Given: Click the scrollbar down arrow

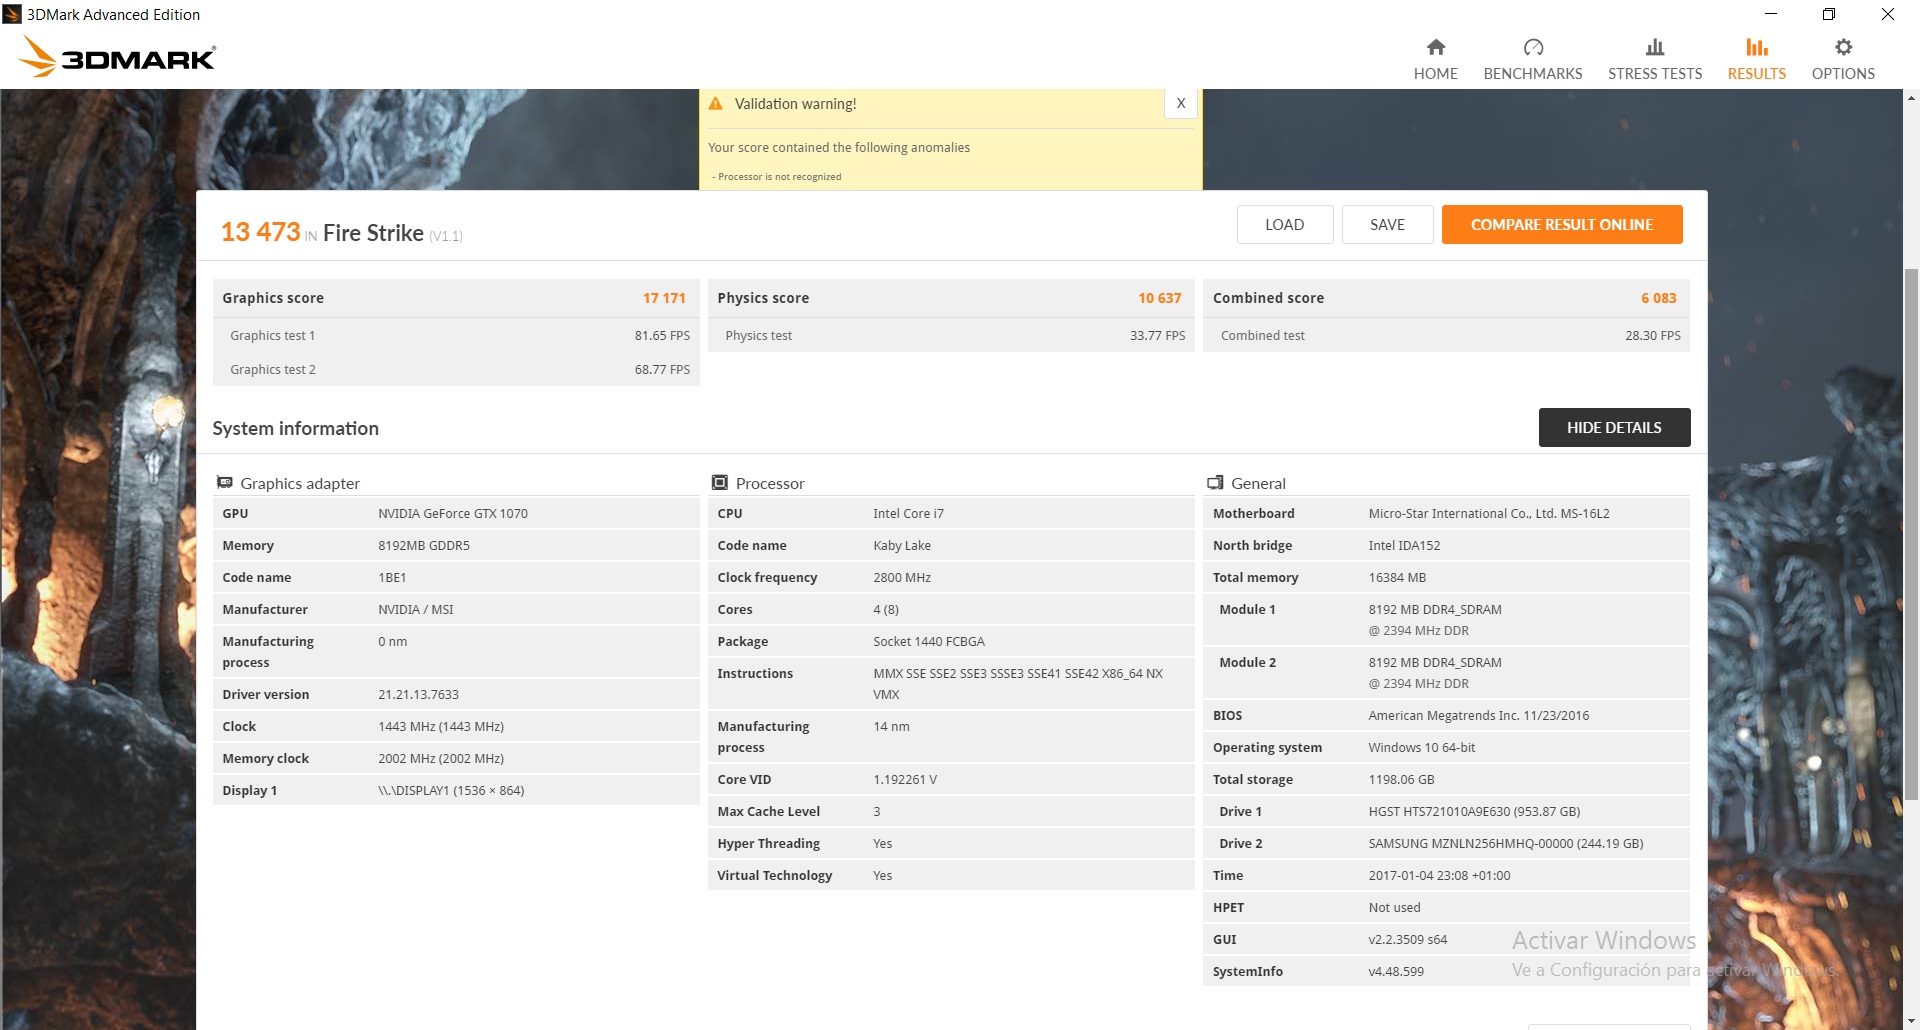Looking at the screenshot, I should coord(1911,1021).
